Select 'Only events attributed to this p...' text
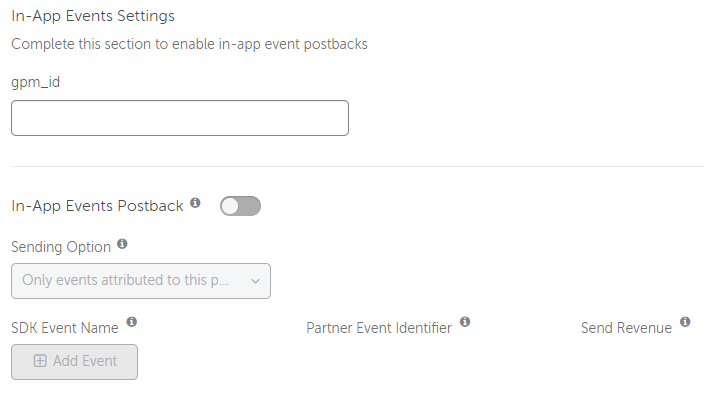The image size is (704, 396). (125, 280)
